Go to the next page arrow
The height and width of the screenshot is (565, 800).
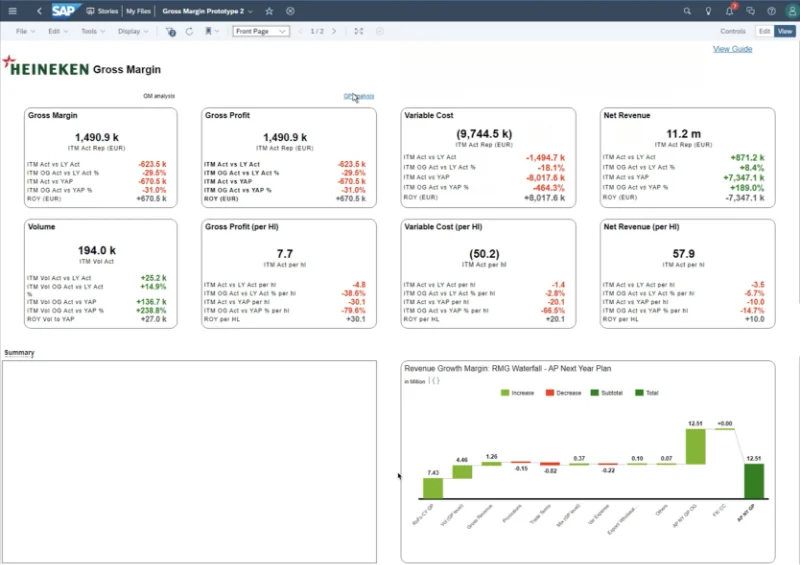[334, 31]
